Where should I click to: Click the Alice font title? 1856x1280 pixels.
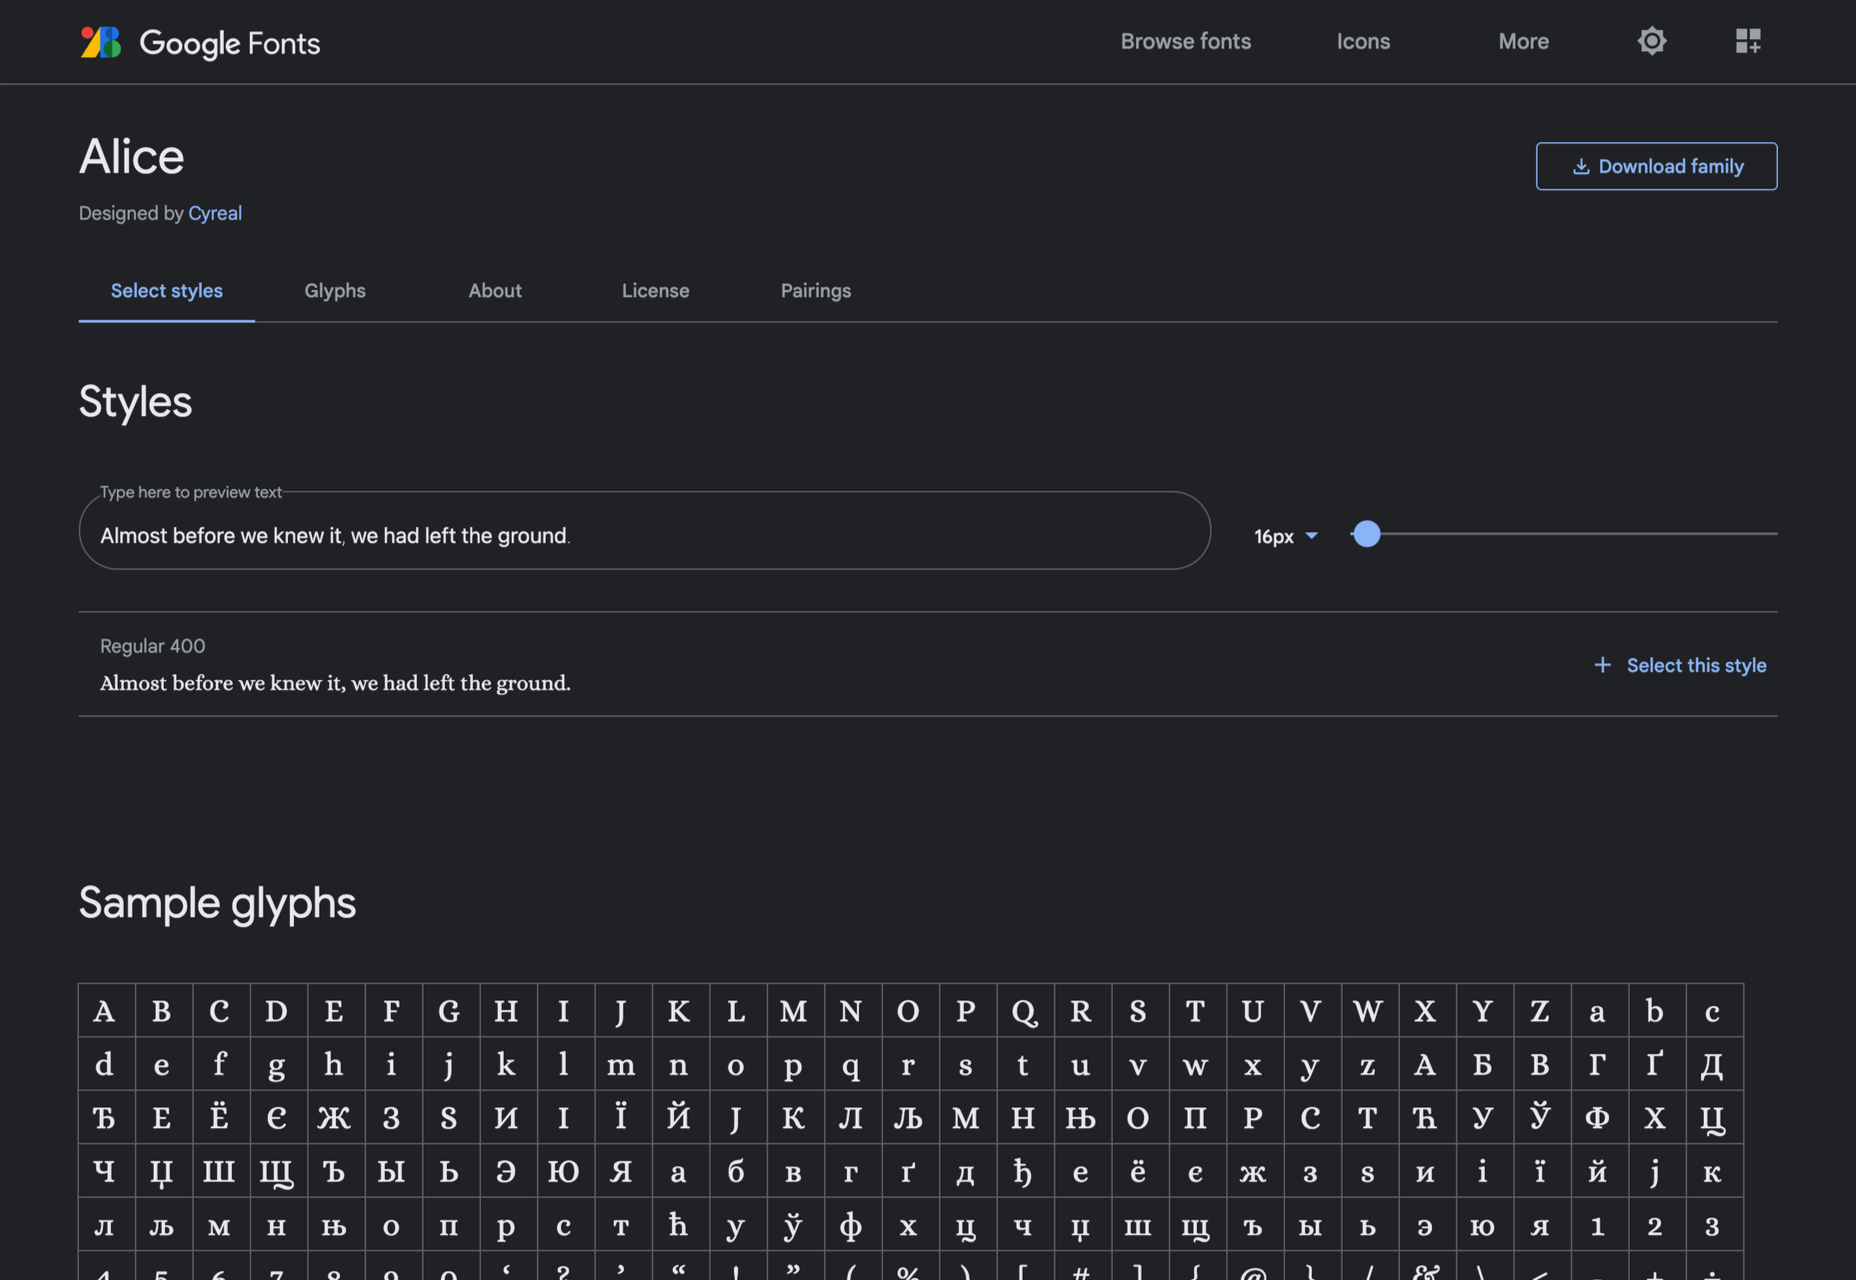132,157
